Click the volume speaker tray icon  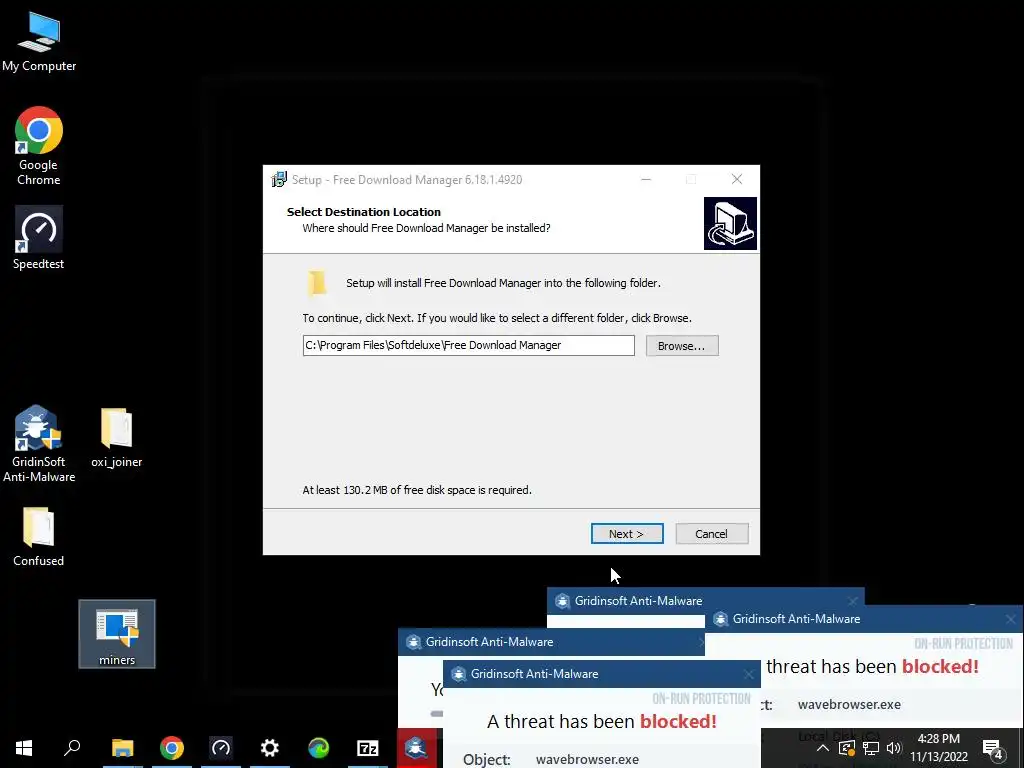click(894, 748)
